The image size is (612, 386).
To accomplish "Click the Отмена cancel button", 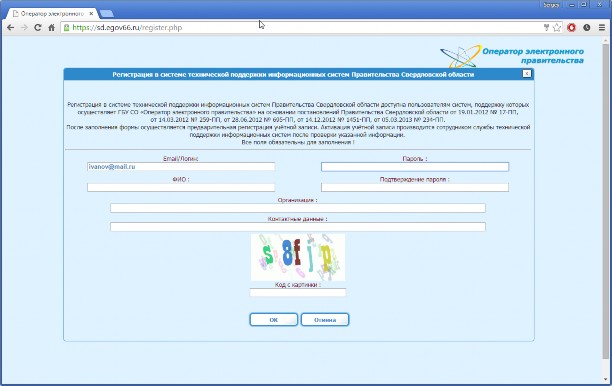I will point(325,320).
